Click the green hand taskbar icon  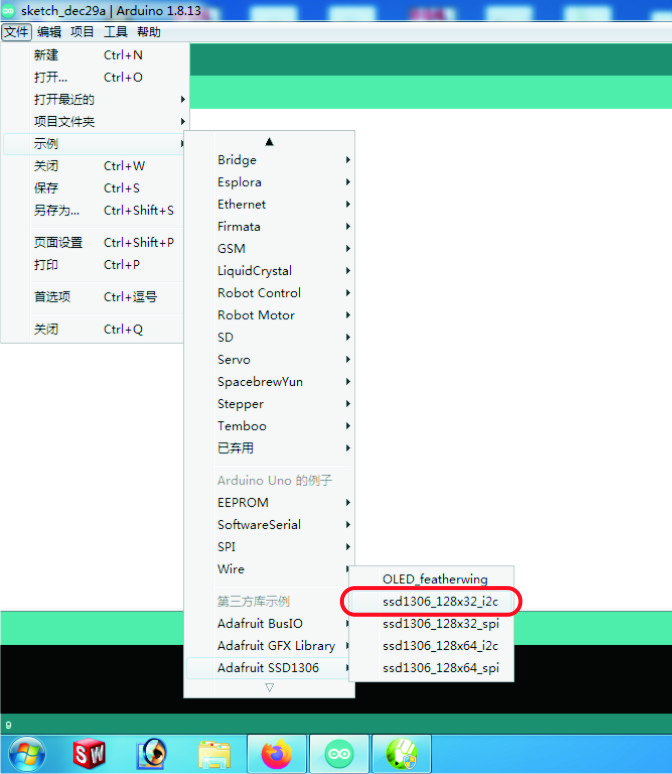click(401, 753)
